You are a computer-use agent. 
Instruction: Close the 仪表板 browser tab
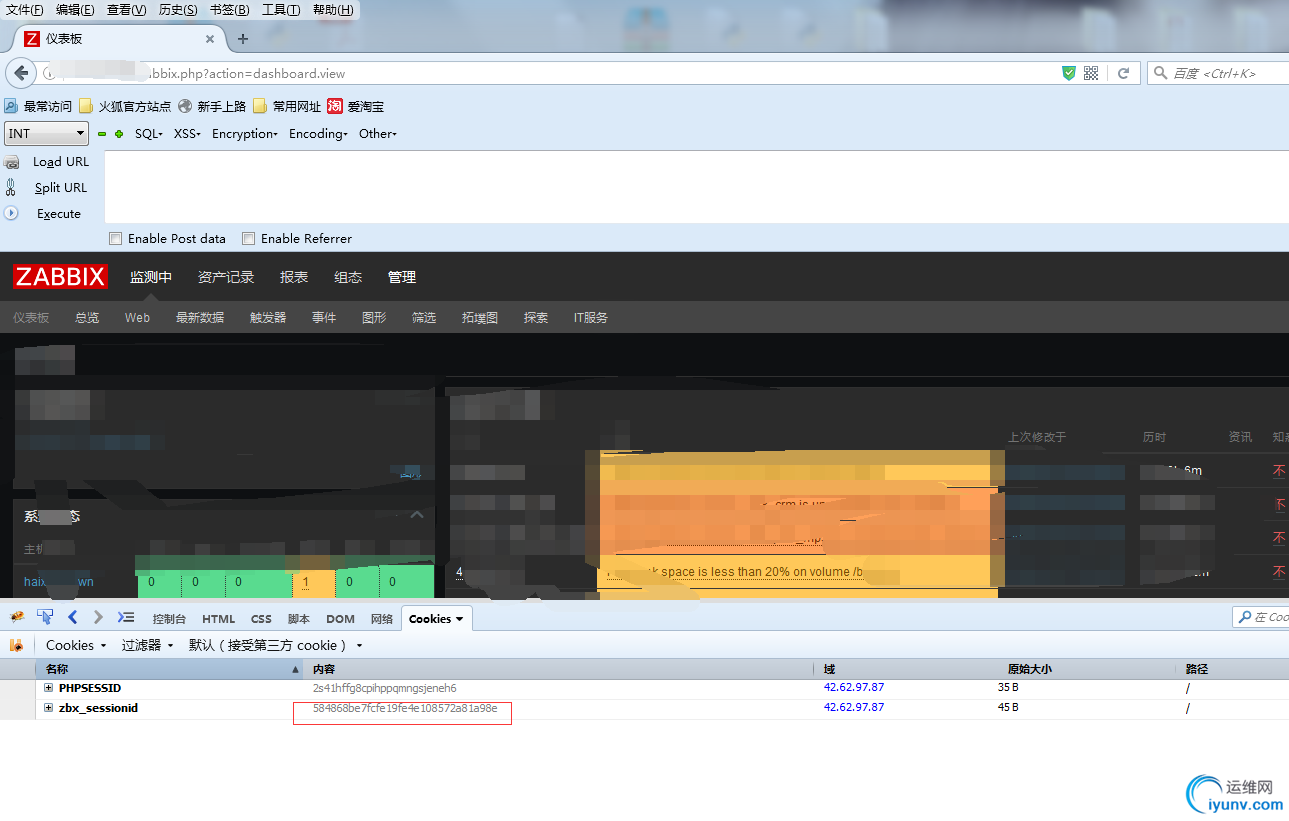pos(210,39)
